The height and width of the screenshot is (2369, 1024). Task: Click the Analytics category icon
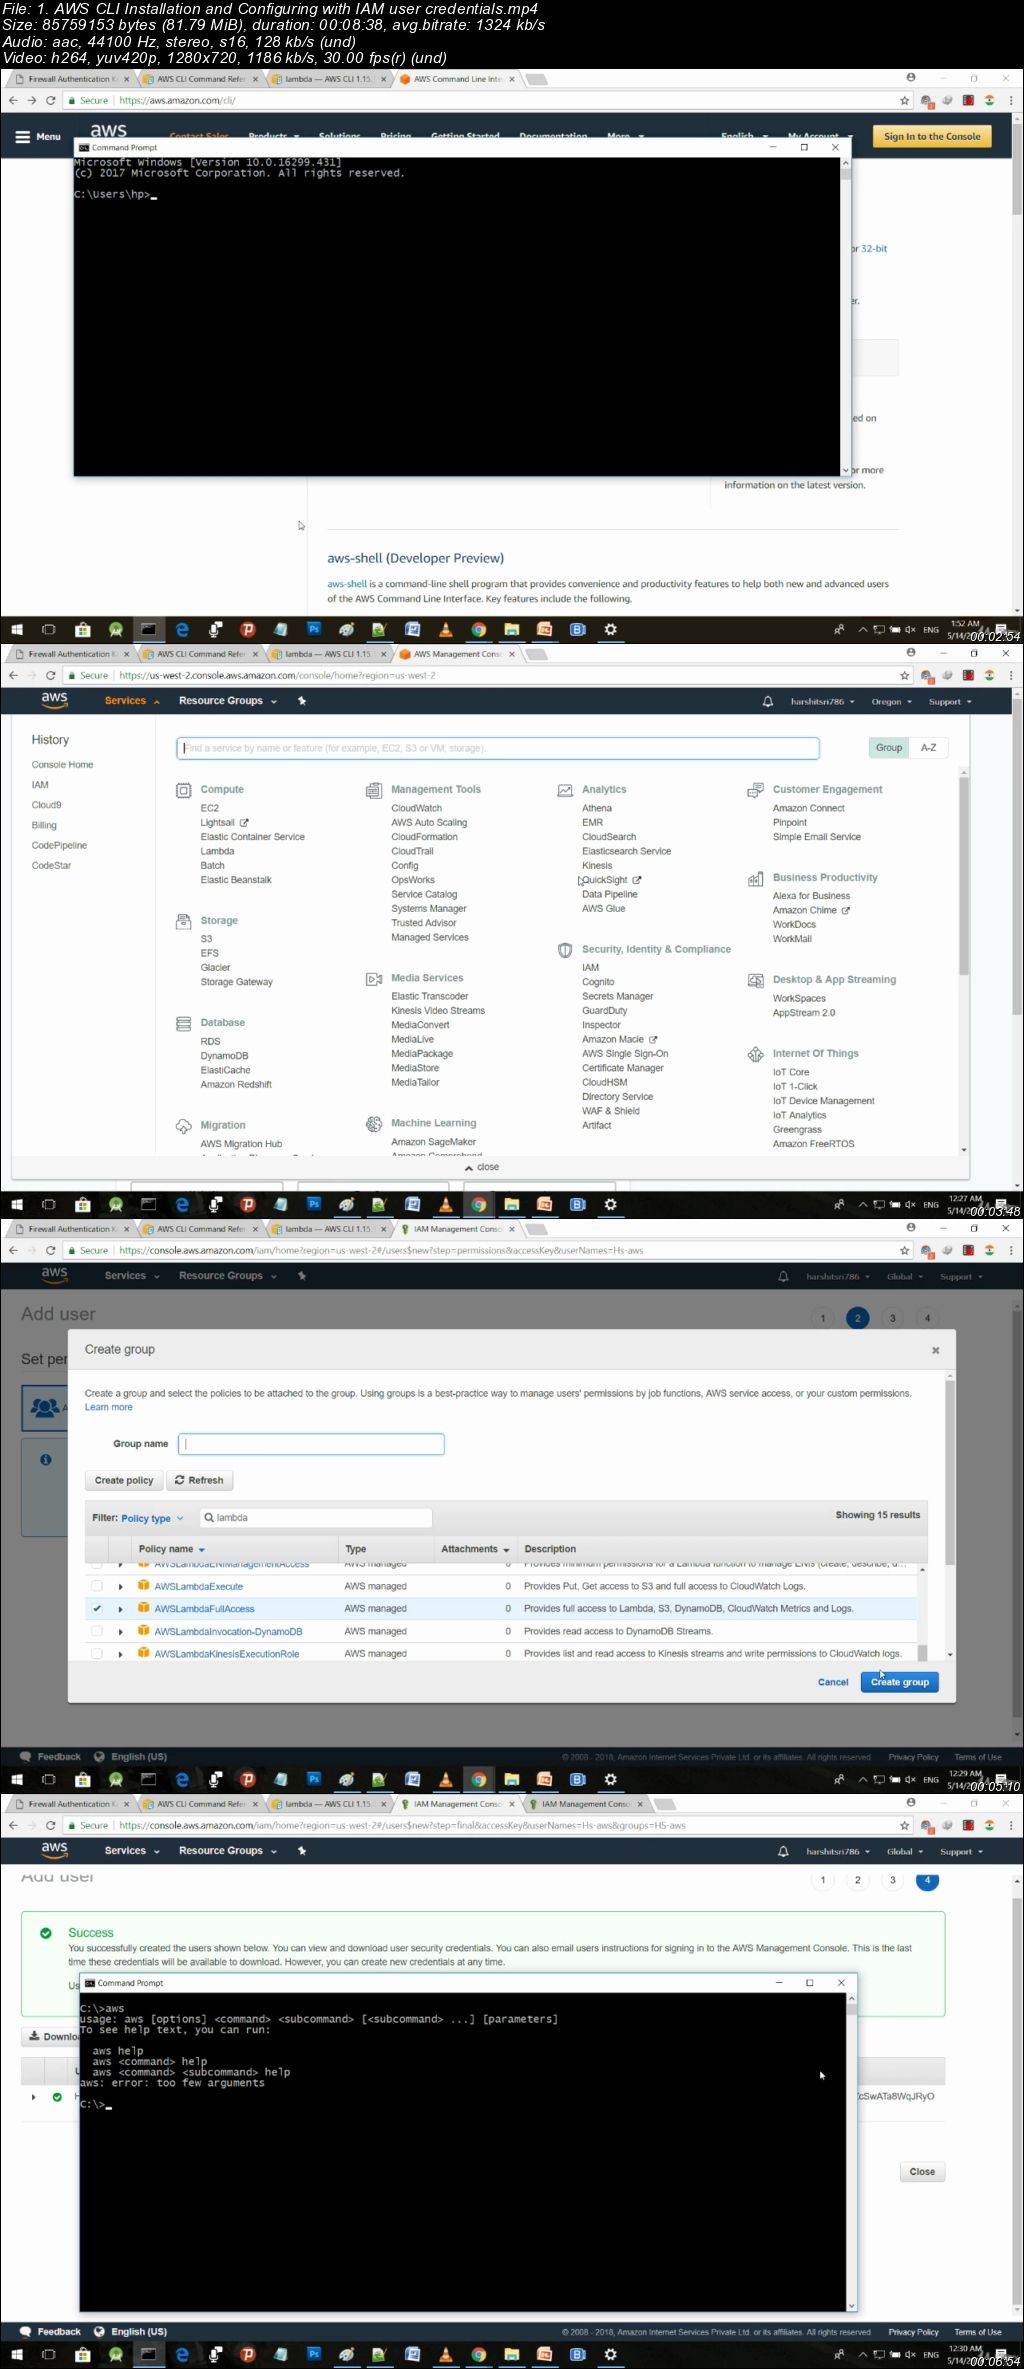pos(565,790)
